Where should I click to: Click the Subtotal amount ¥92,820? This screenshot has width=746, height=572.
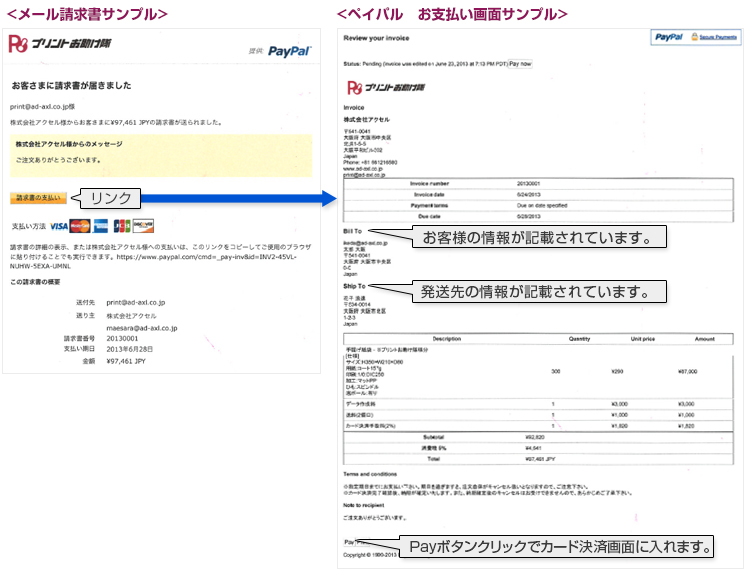[x=535, y=437]
